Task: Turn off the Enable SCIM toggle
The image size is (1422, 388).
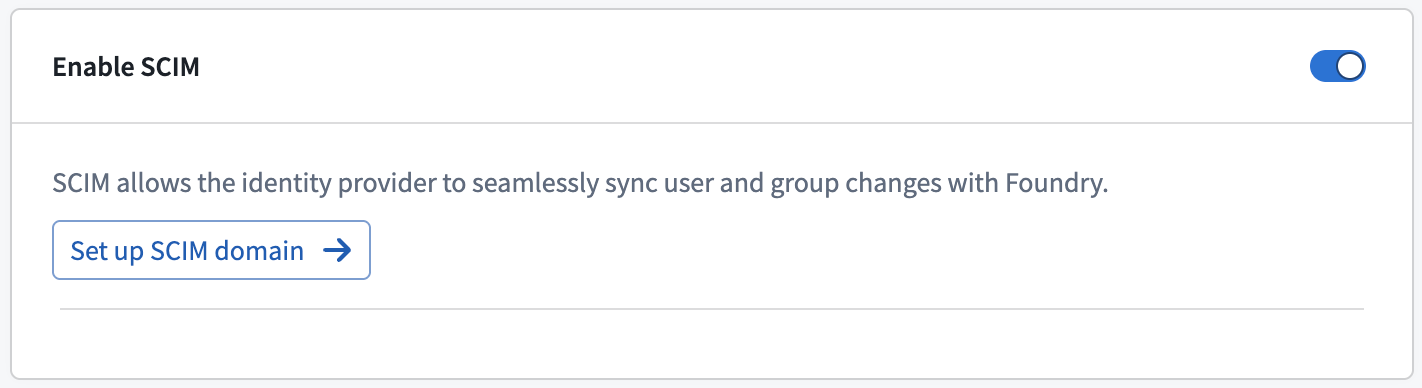Action: click(1337, 67)
